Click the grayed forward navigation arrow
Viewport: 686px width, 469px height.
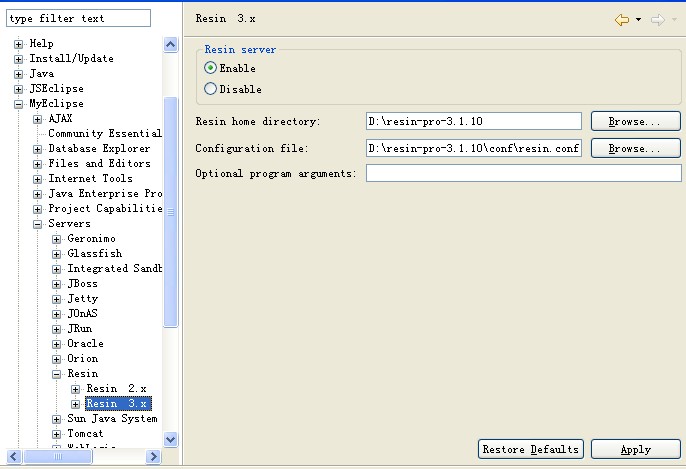[x=658, y=20]
